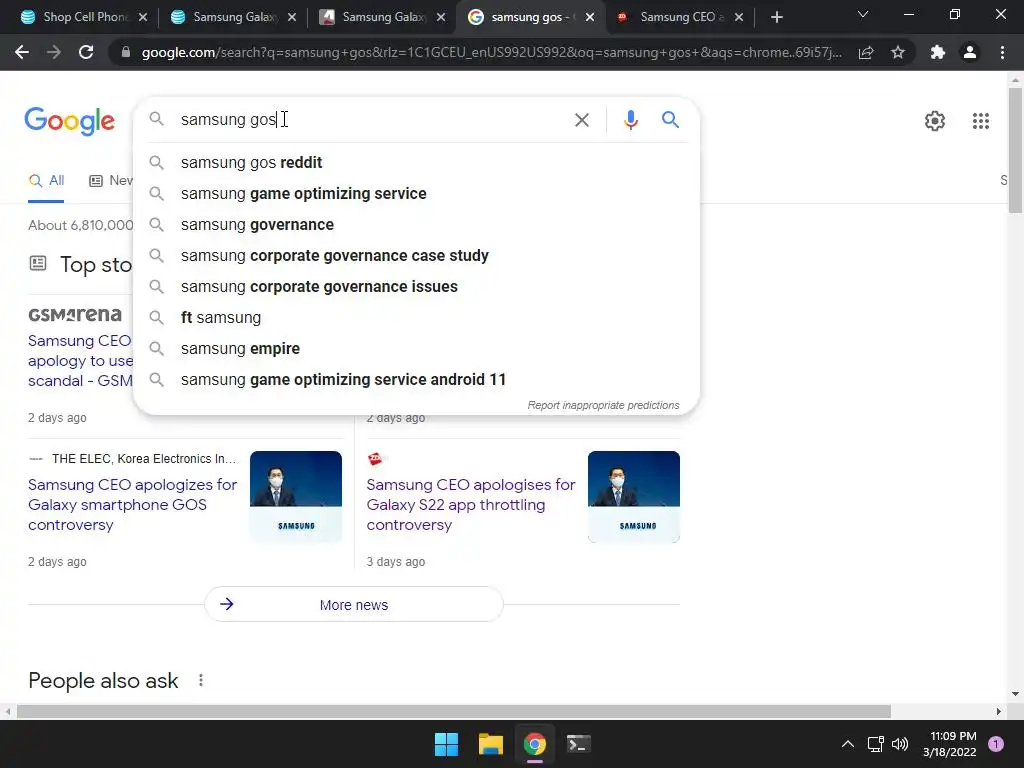Click the More news button
This screenshot has height=768, width=1024.
tap(354, 605)
